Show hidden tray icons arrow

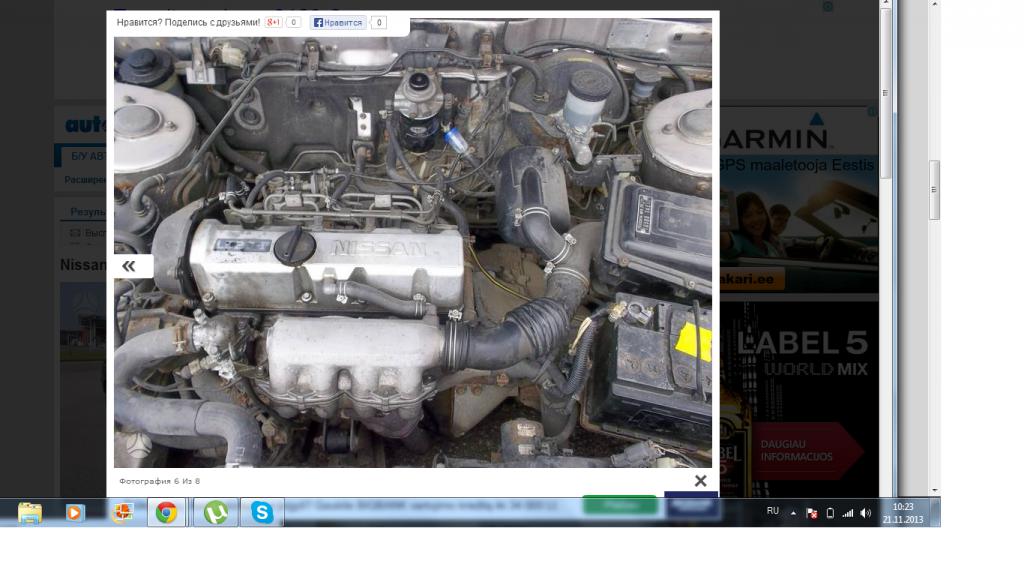pyautogui.click(x=793, y=513)
